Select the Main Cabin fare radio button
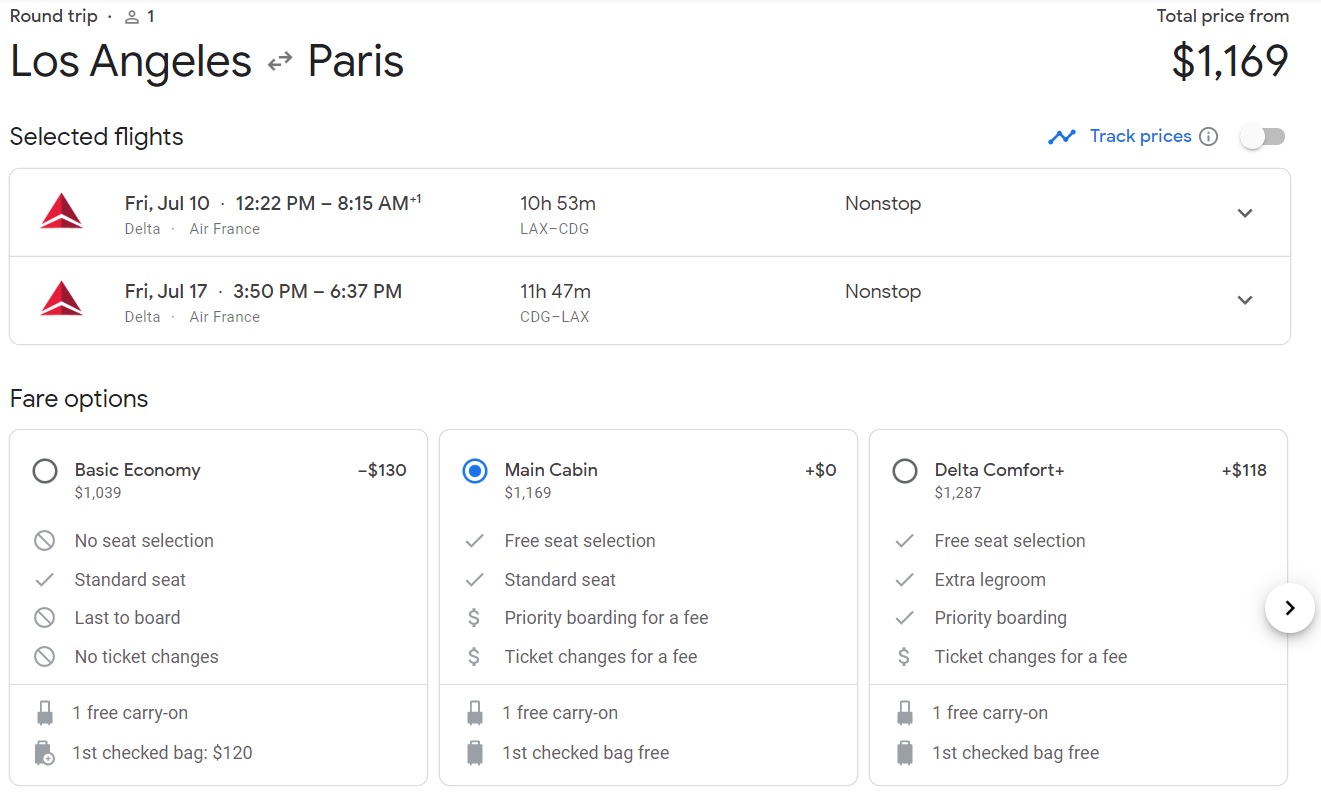This screenshot has width=1321, height=795. point(475,471)
